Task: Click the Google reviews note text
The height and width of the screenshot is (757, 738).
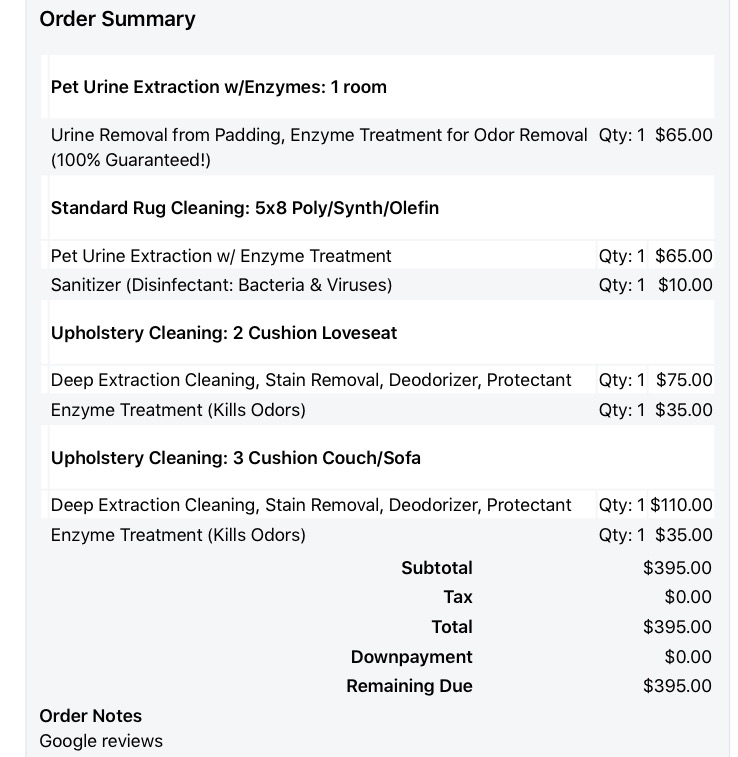Action: [x=101, y=741]
